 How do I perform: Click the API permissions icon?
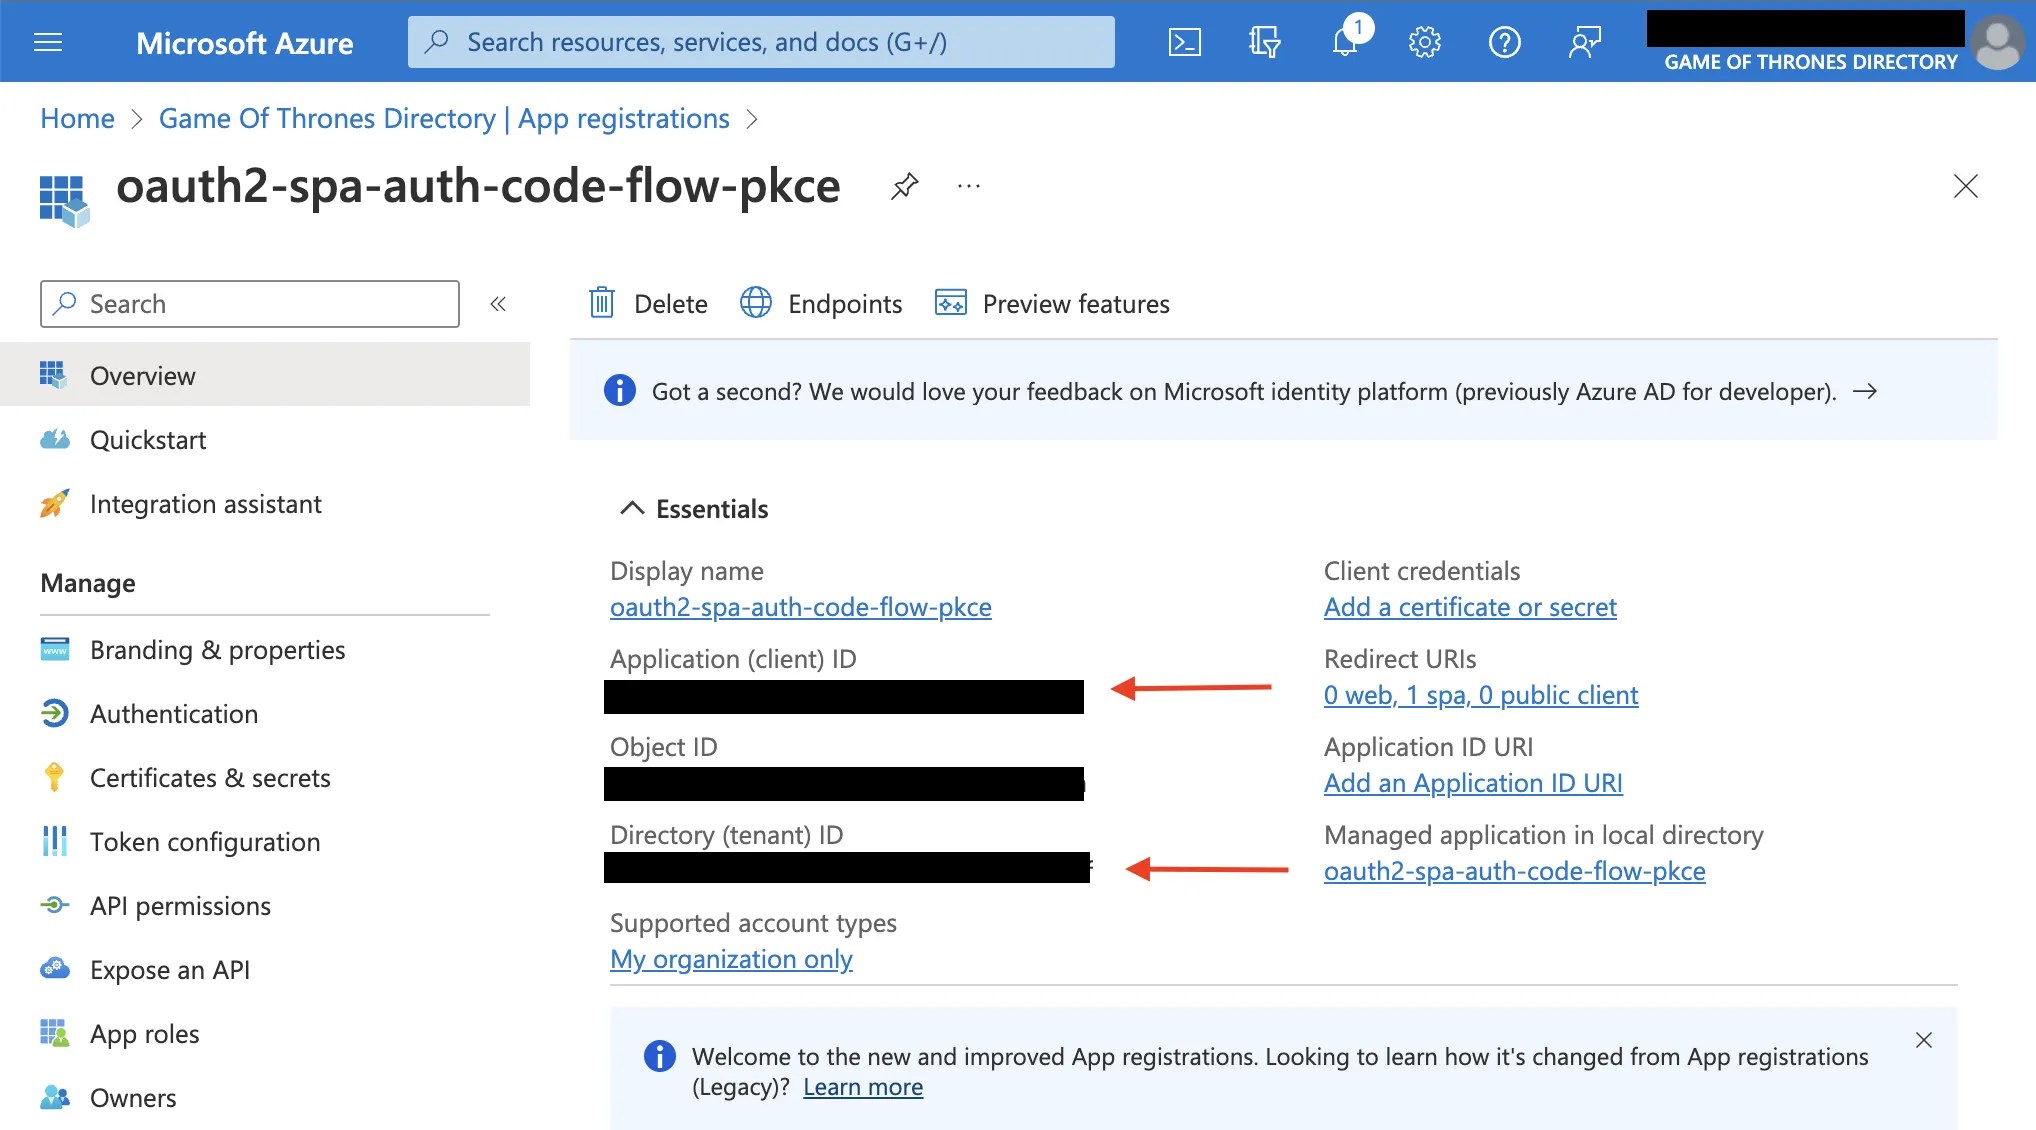[x=55, y=905]
